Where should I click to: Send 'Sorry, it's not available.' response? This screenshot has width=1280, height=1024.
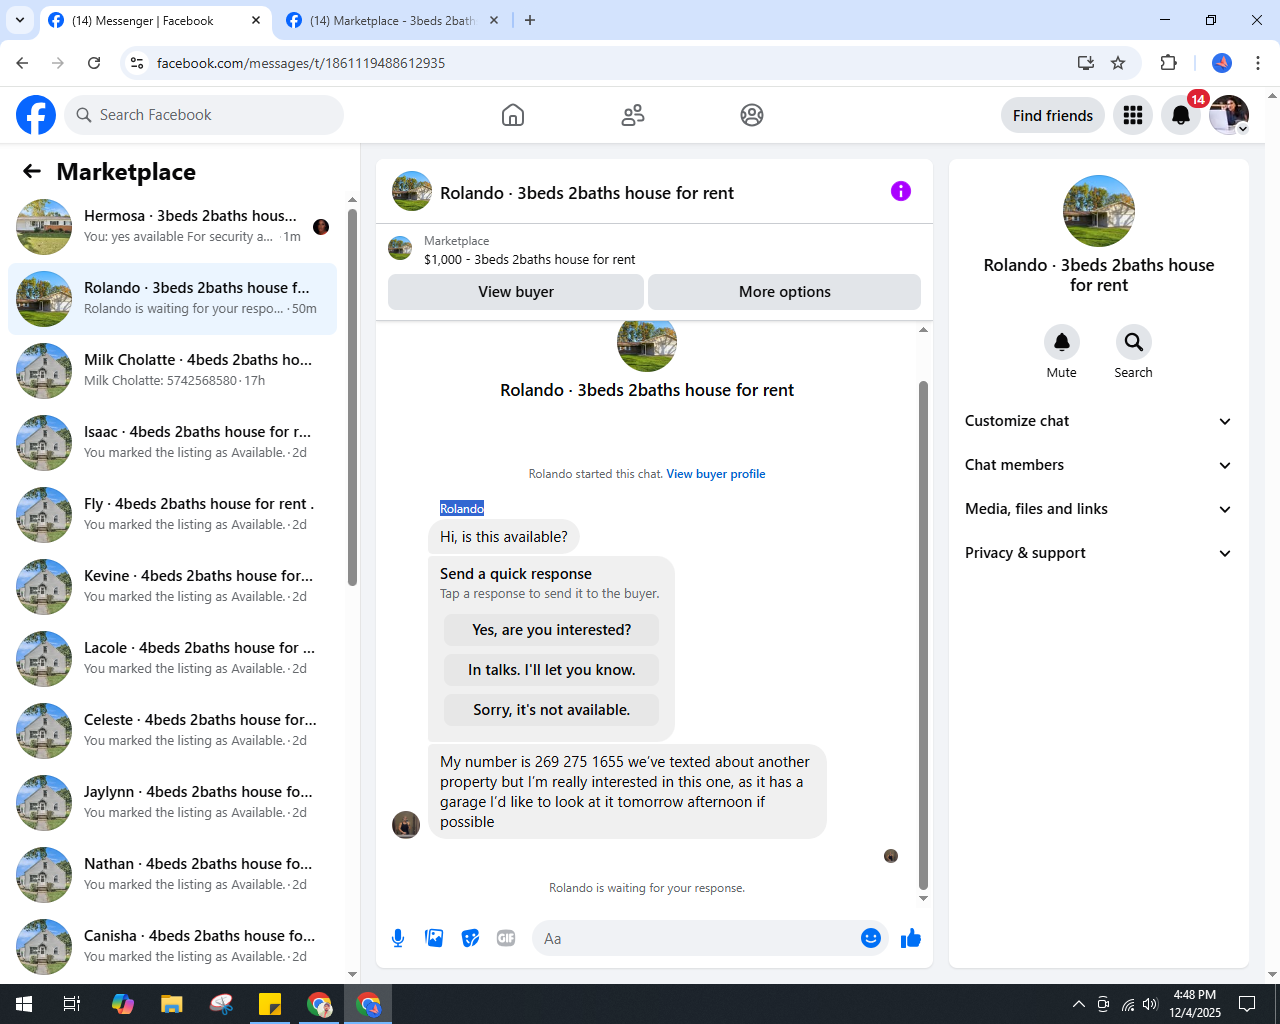(x=552, y=710)
